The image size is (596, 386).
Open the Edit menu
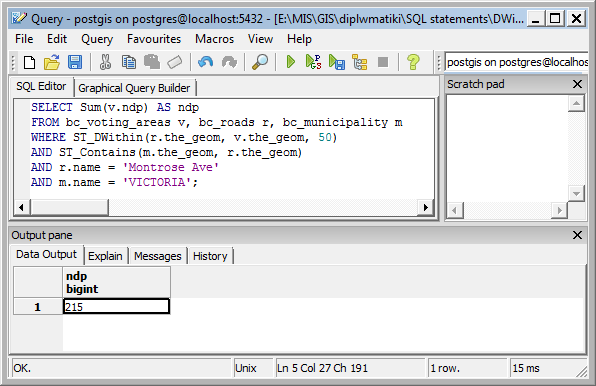tap(57, 39)
